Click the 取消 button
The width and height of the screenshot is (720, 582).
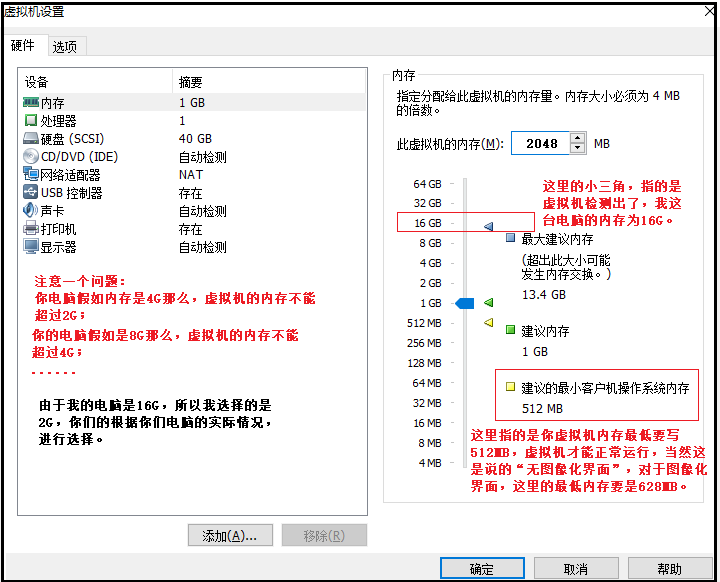(x=576, y=569)
